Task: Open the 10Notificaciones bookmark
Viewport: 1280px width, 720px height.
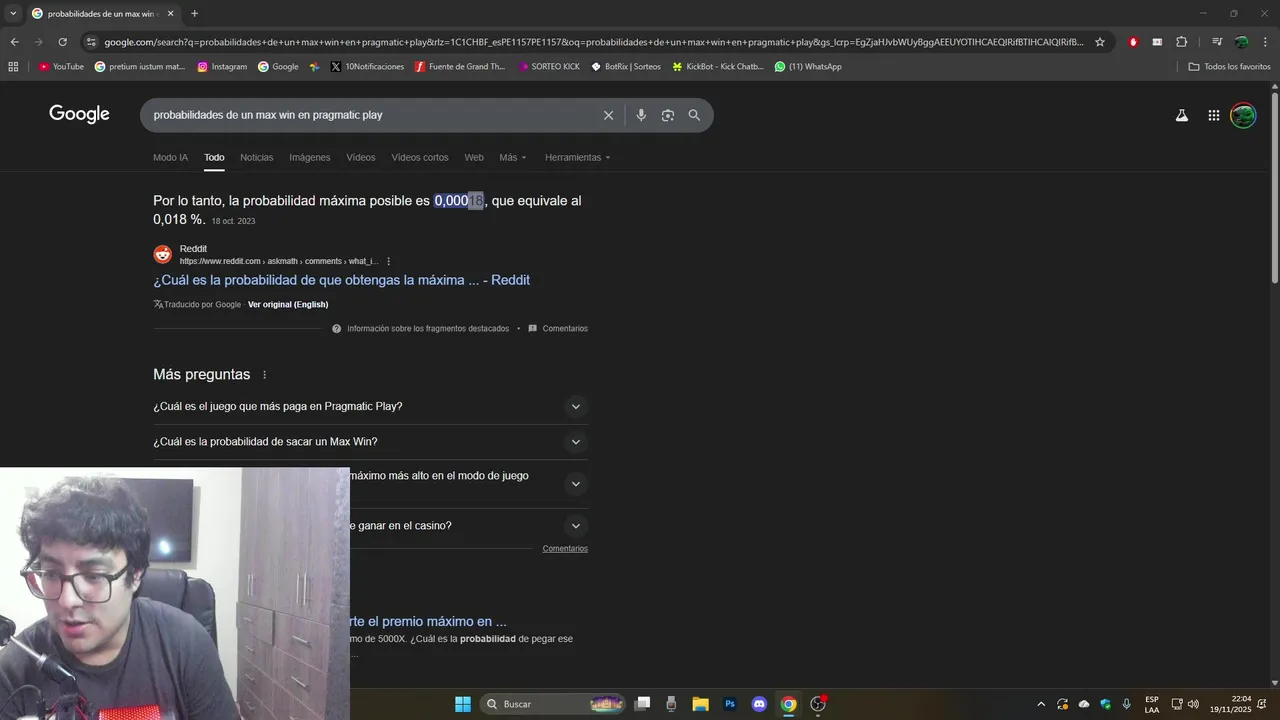Action: 367,67
